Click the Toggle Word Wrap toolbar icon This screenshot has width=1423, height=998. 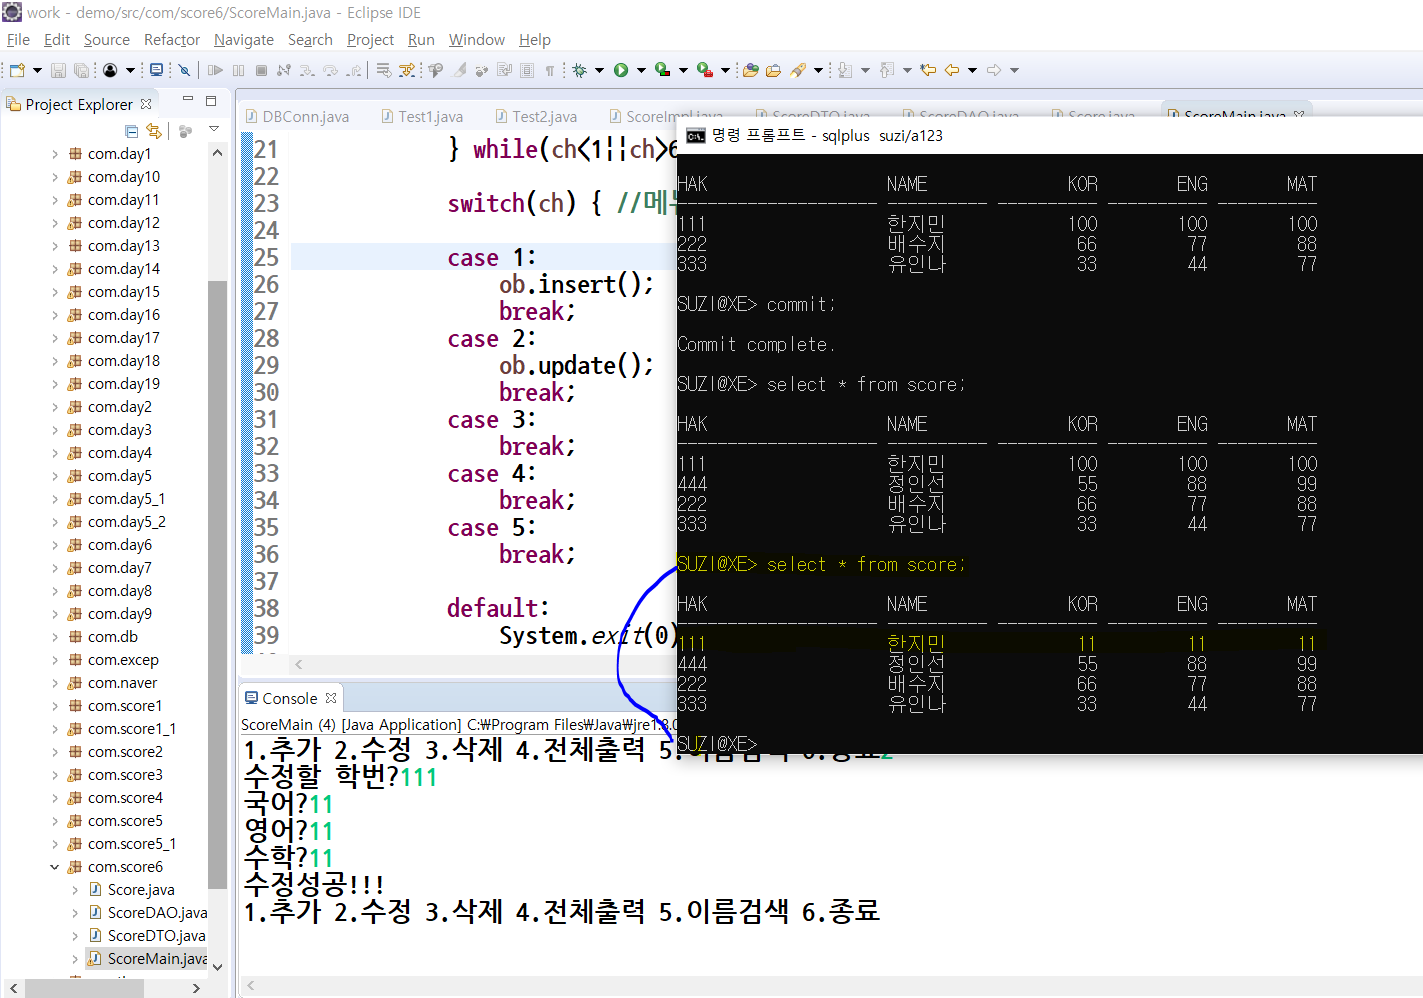(505, 70)
